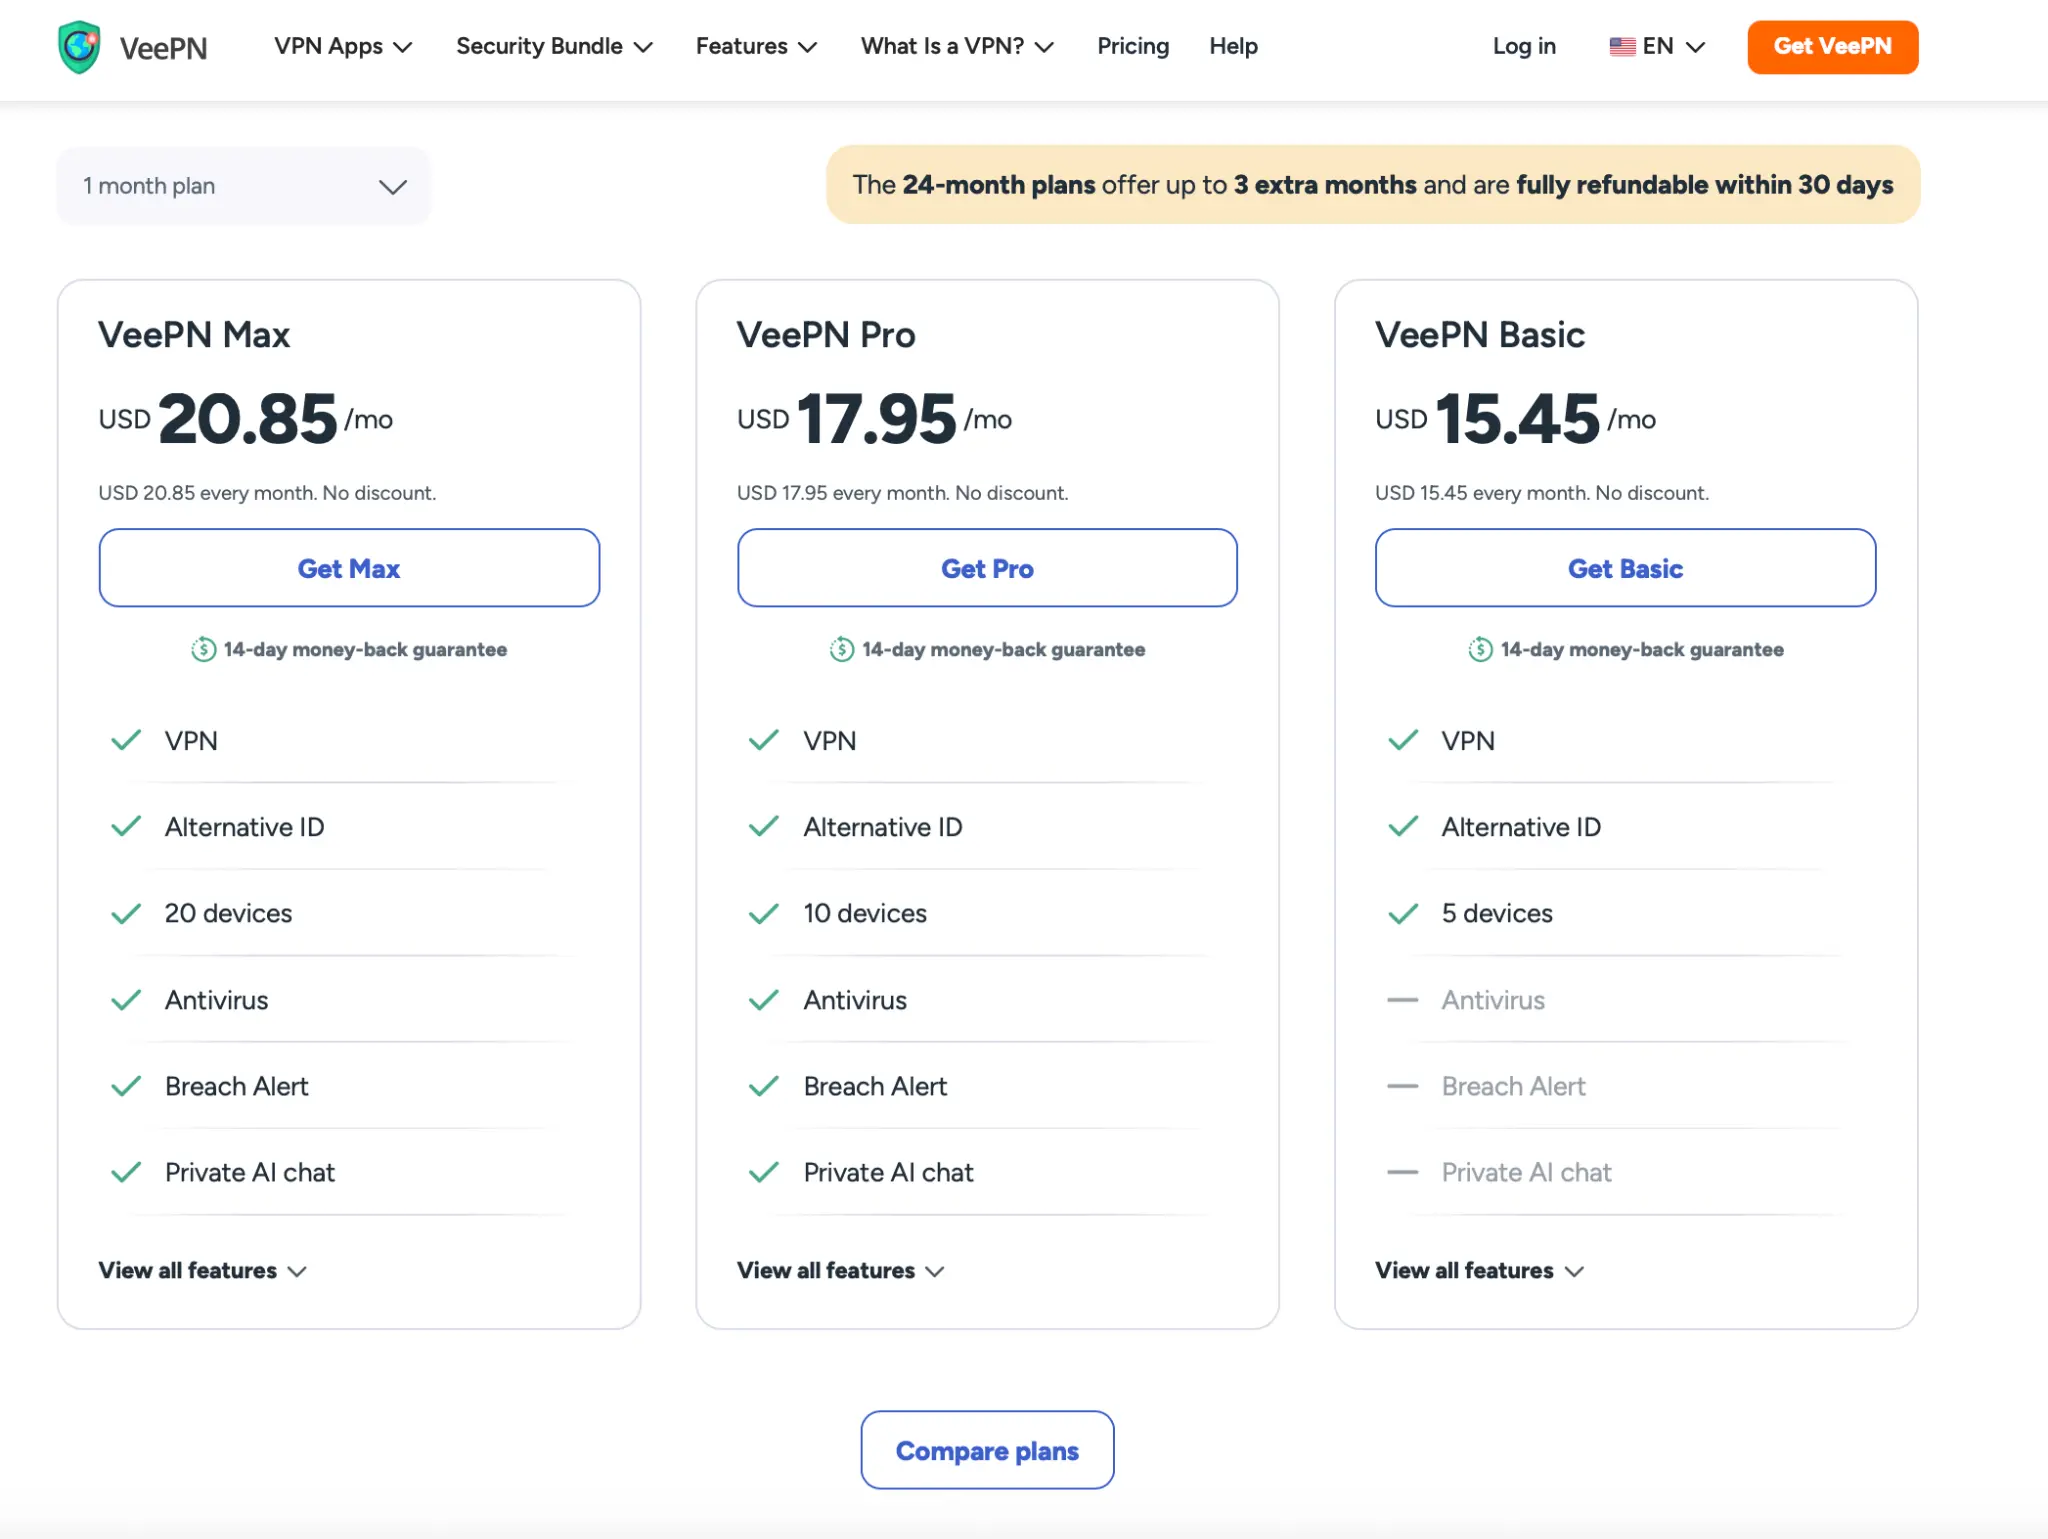This screenshot has height=1539, width=2048.
Task: Click the Get Max button
Action: [x=349, y=568]
